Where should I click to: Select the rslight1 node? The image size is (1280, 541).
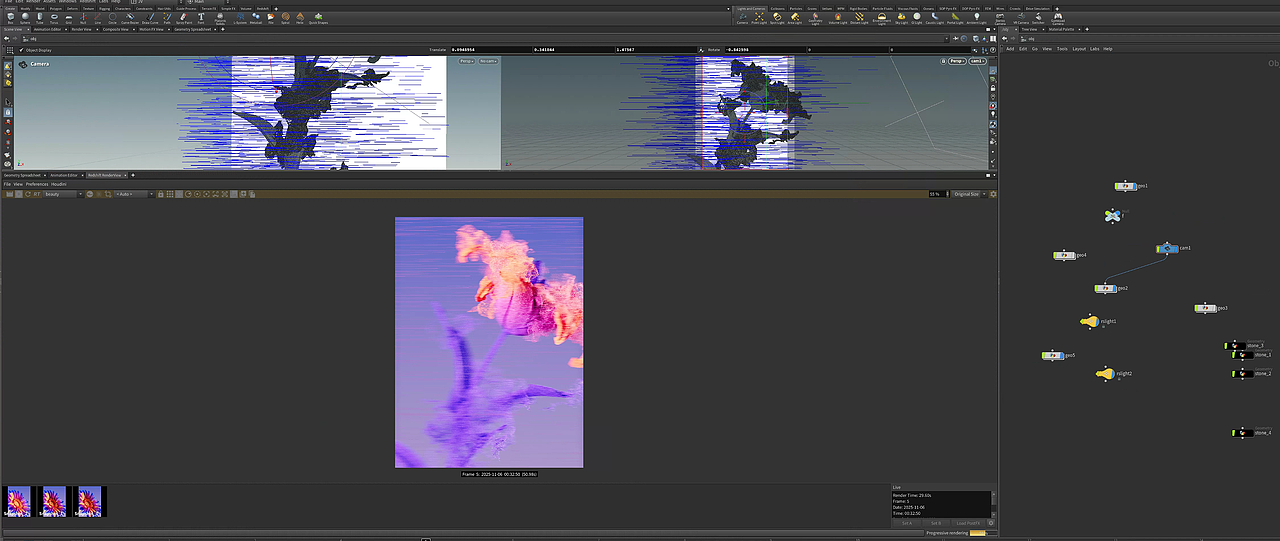coord(1090,322)
